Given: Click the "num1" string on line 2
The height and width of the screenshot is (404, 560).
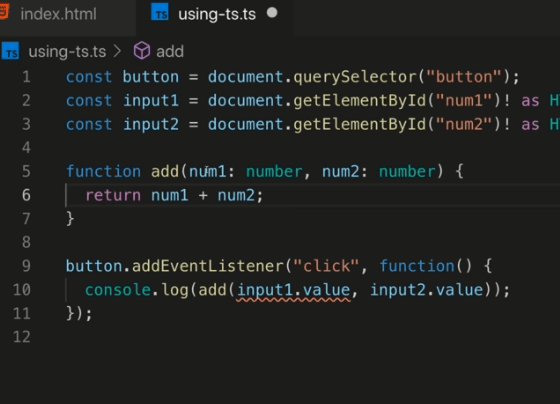Looking at the screenshot, I should [x=464, y=101].
